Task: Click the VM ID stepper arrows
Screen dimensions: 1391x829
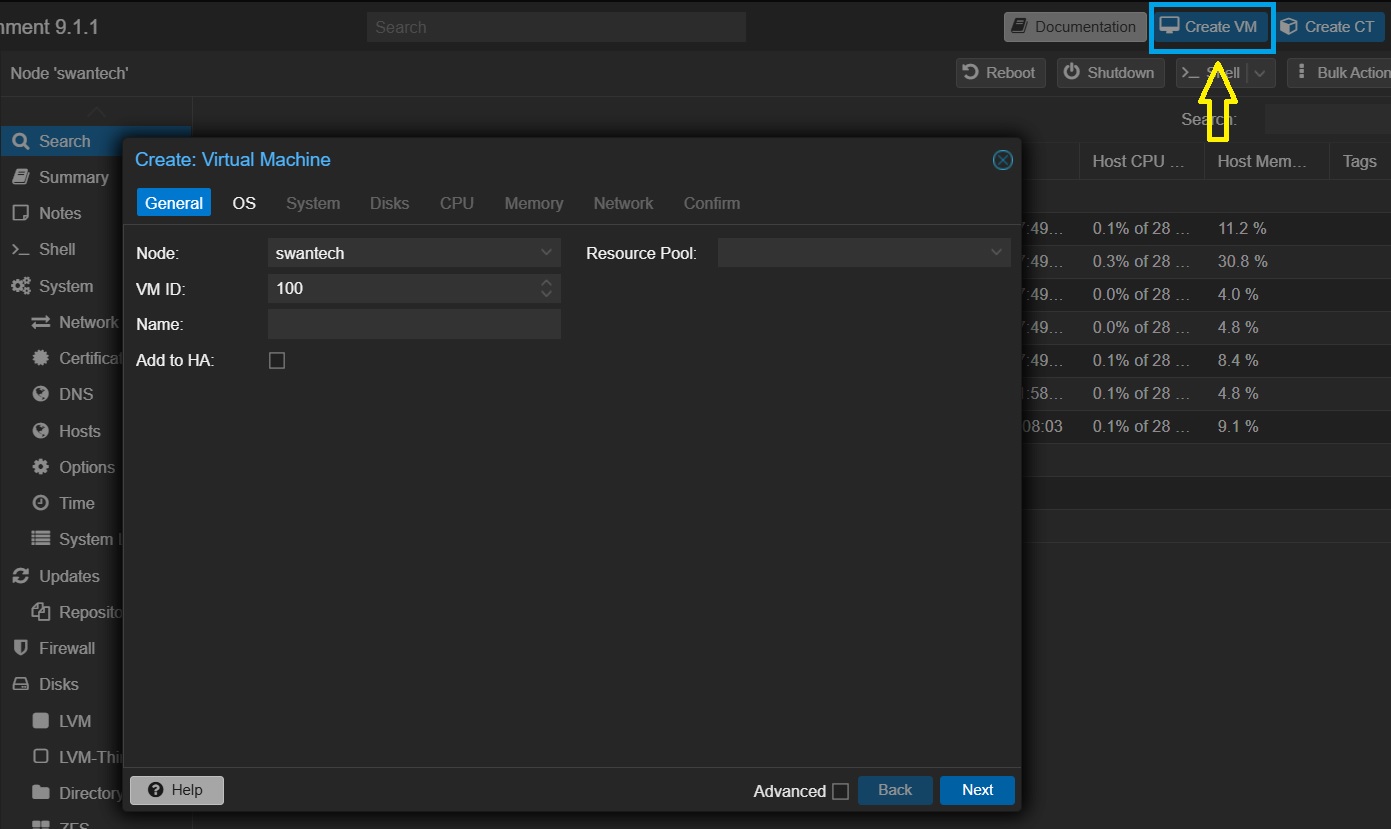Action: tap(546, 288)
